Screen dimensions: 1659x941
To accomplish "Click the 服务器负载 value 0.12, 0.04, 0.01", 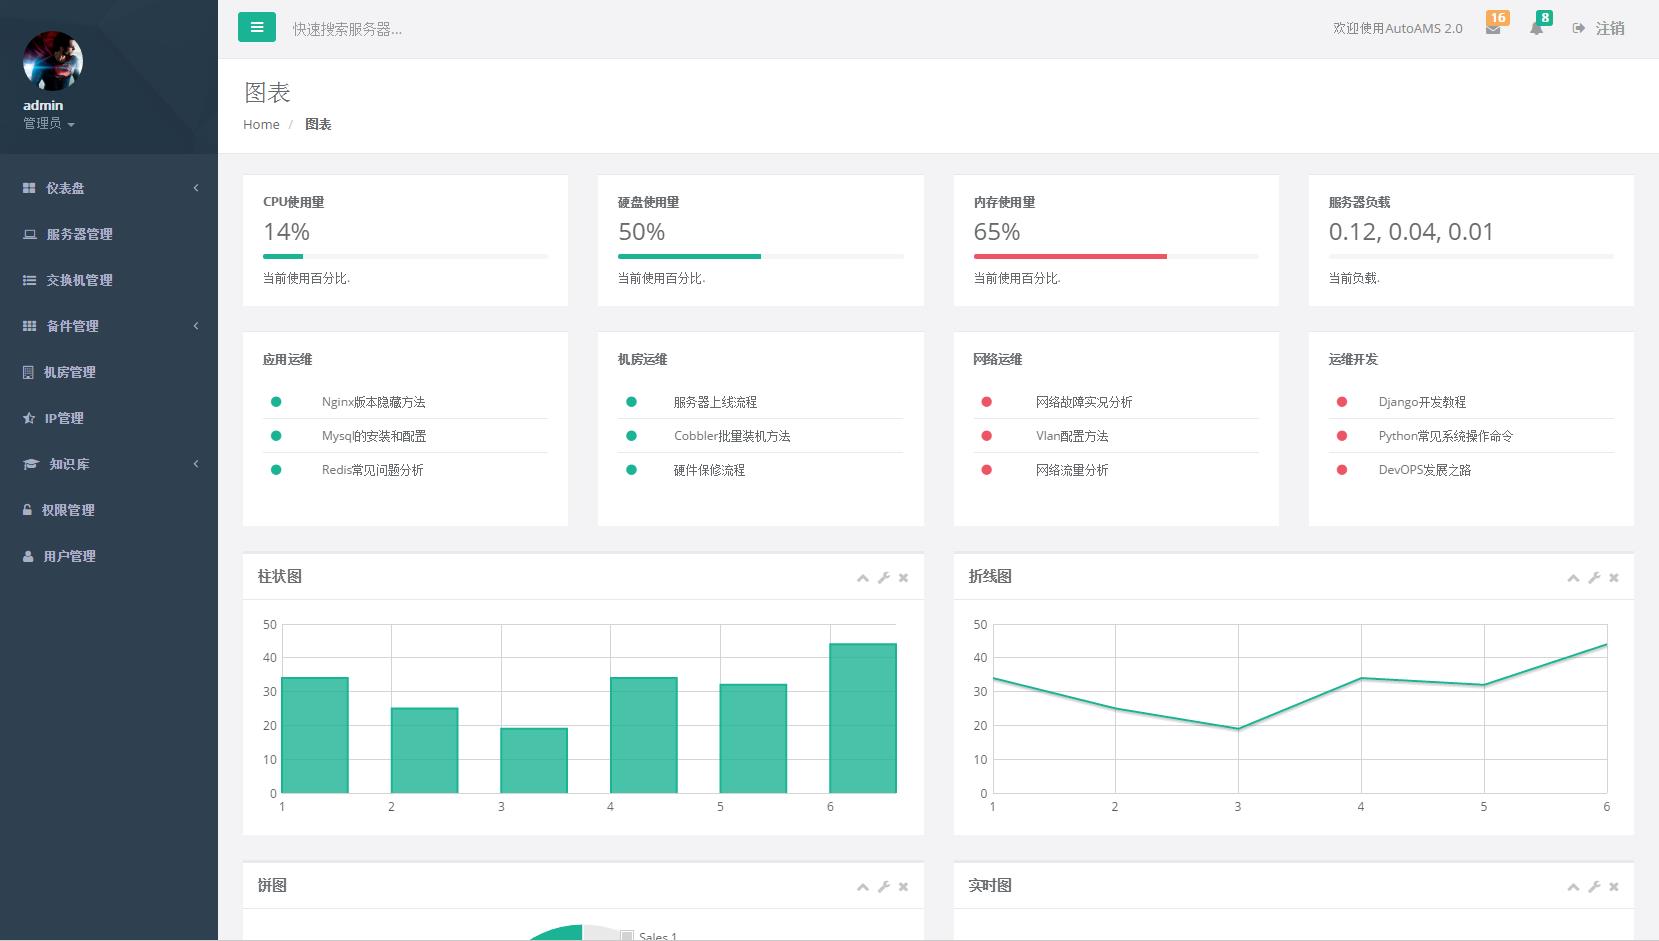I will pos(1411,232).
